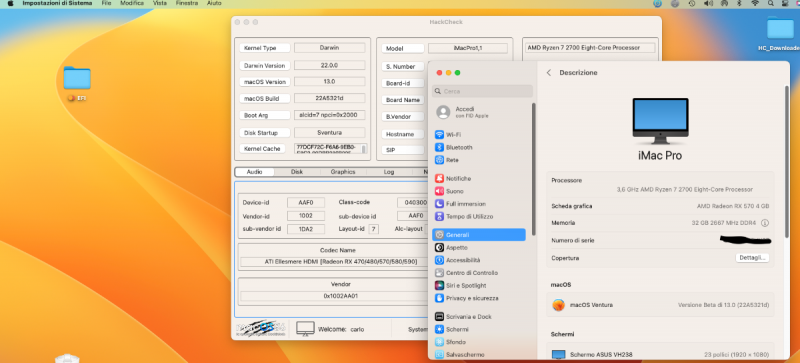
Task: Click the Dettagli button for Copertura
Action: point(752,258)
